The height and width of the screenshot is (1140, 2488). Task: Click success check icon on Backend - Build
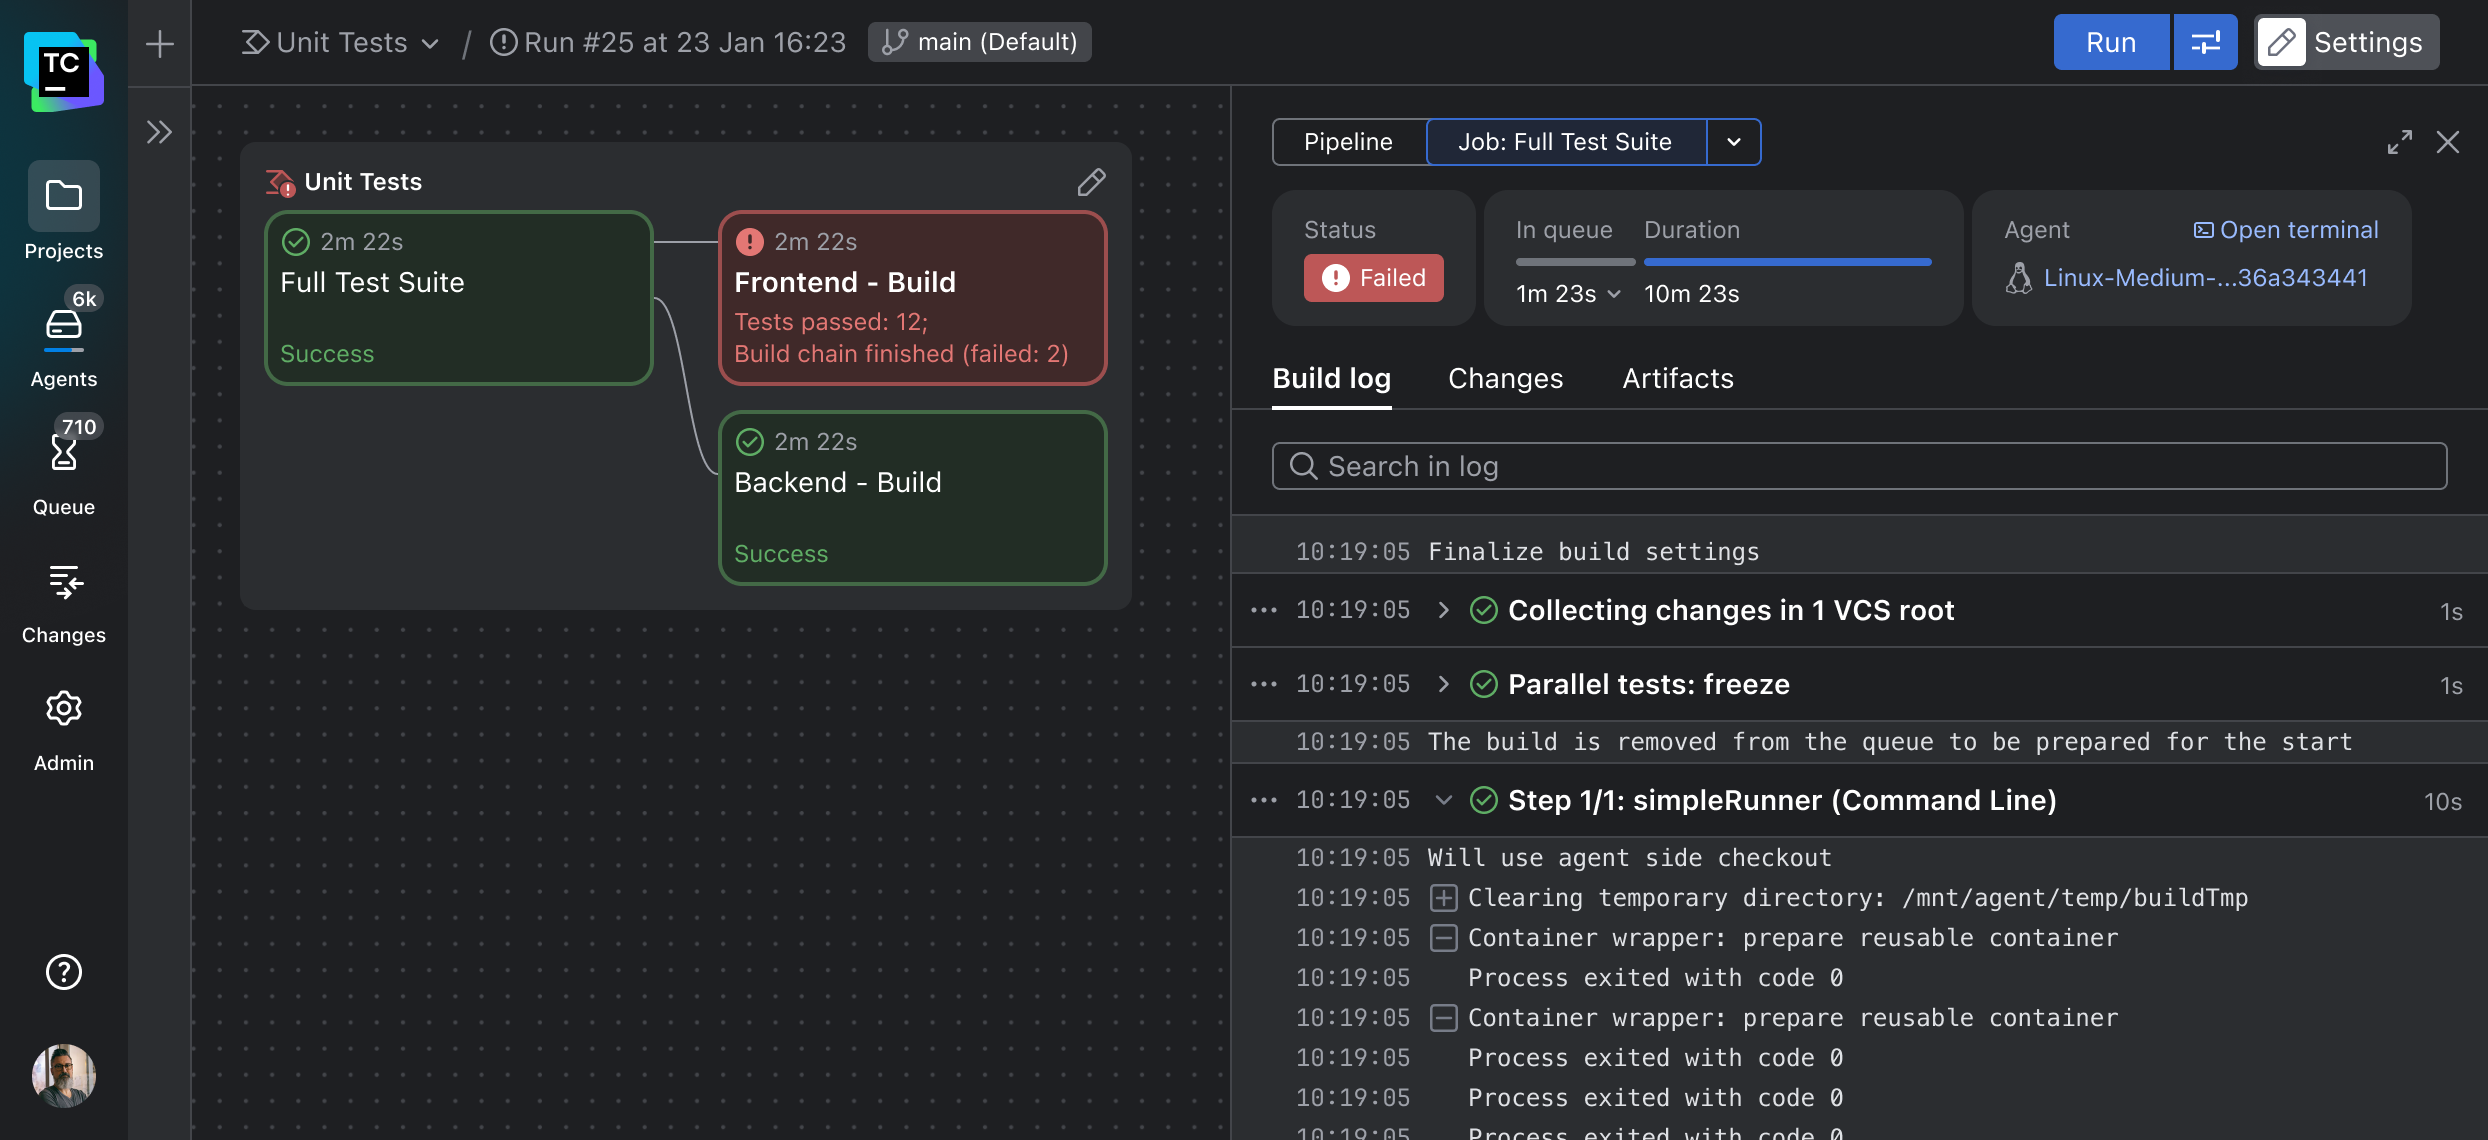click(750, 442)
